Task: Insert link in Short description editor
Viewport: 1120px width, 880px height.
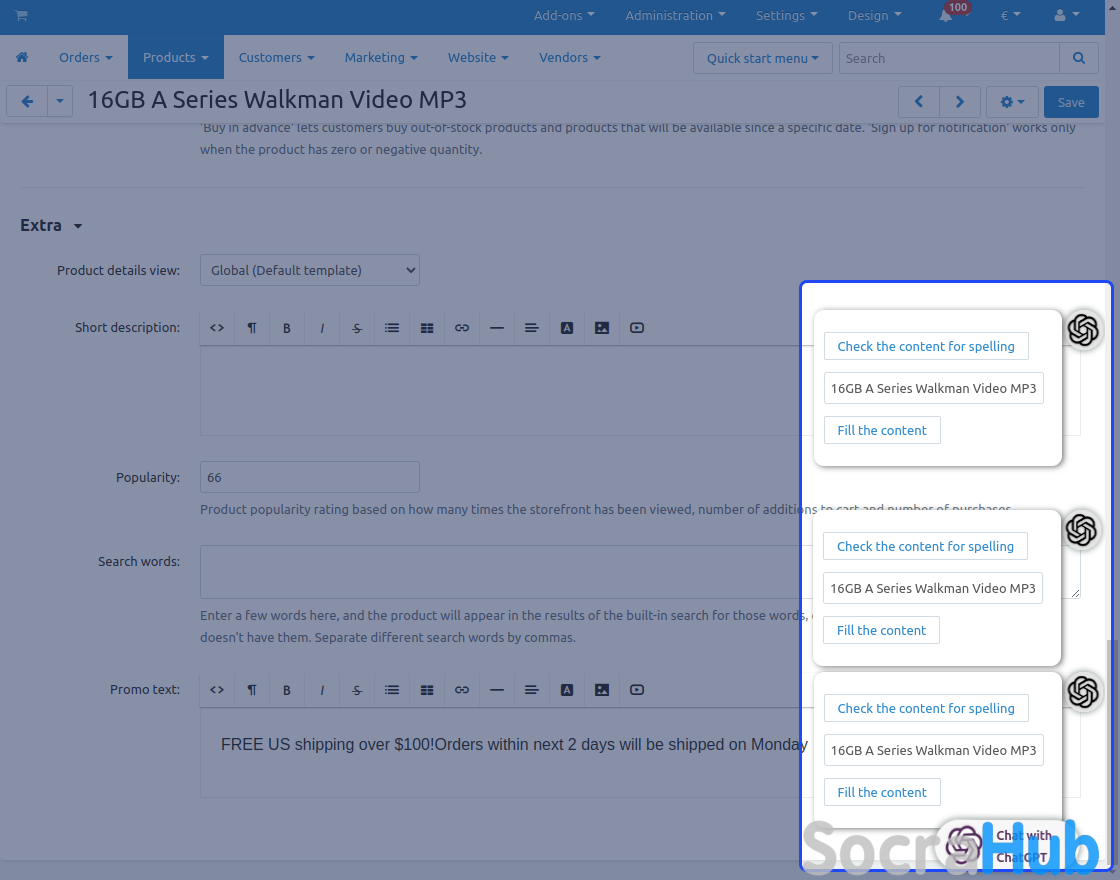Action: (x=462, y=328)
